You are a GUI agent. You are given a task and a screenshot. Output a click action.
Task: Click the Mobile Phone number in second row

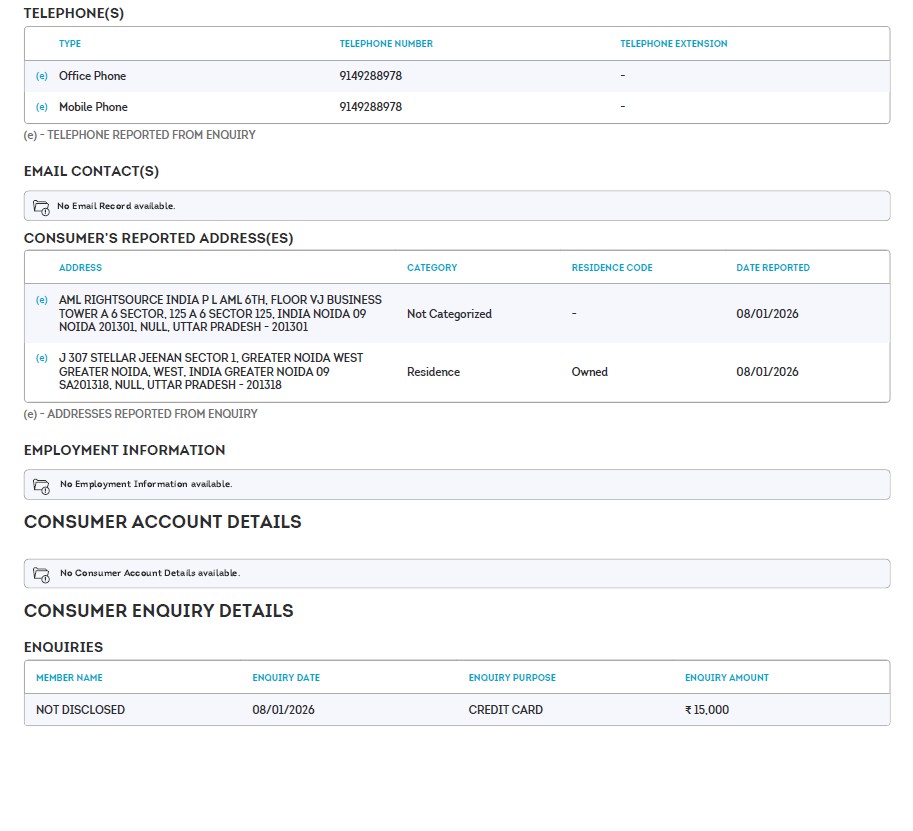[370, 107]
